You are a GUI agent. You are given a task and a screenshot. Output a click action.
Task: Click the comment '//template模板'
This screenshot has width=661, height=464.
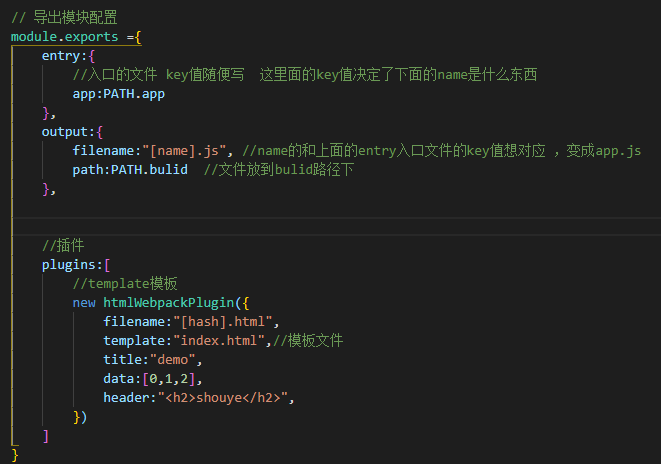coord(125,284)
